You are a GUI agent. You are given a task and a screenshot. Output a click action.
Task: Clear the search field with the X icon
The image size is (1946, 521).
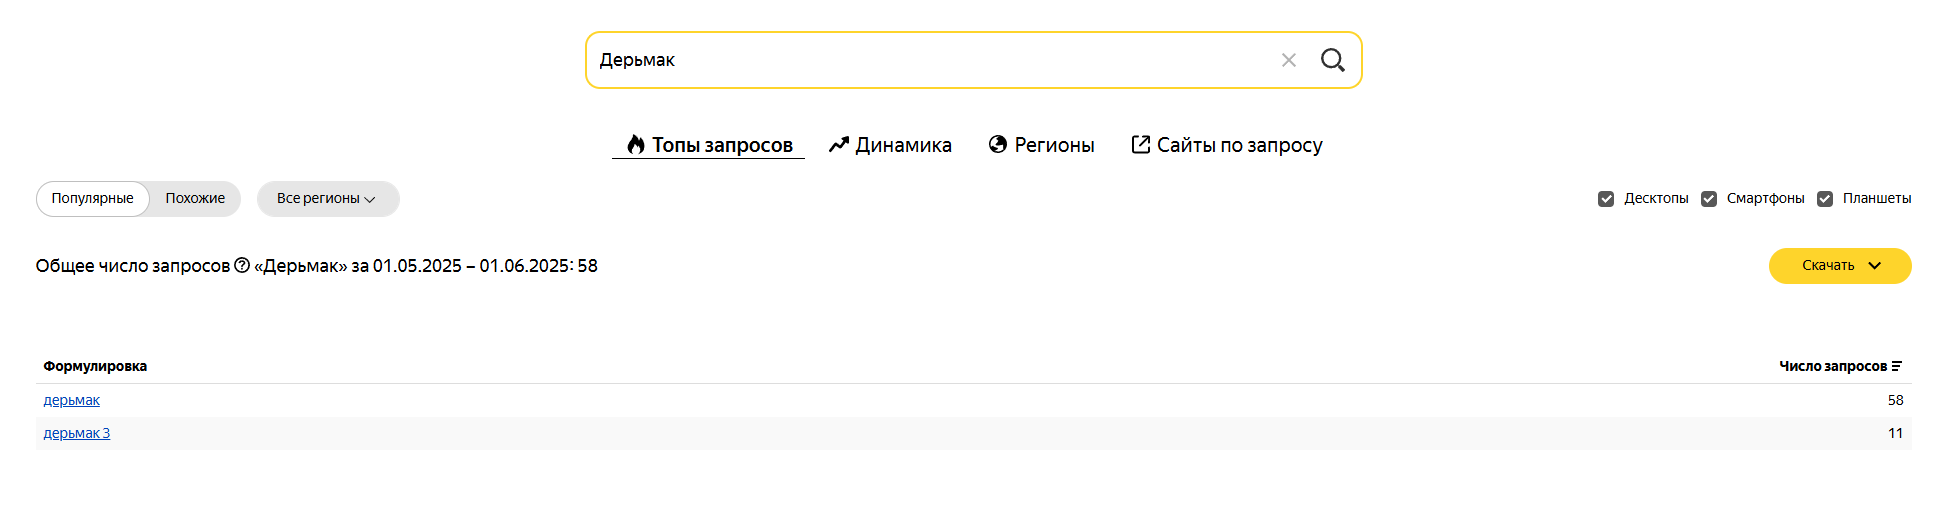tap(1288, 60)
